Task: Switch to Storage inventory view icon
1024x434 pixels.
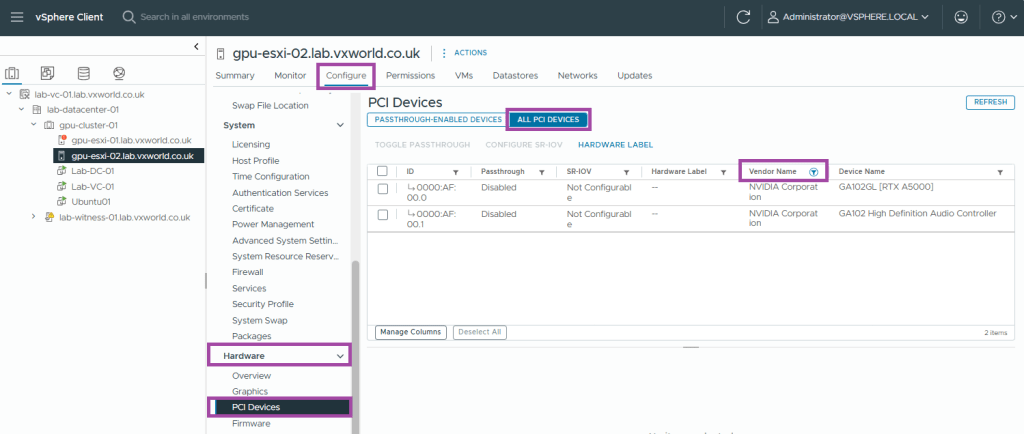Action: coord(83,73)
